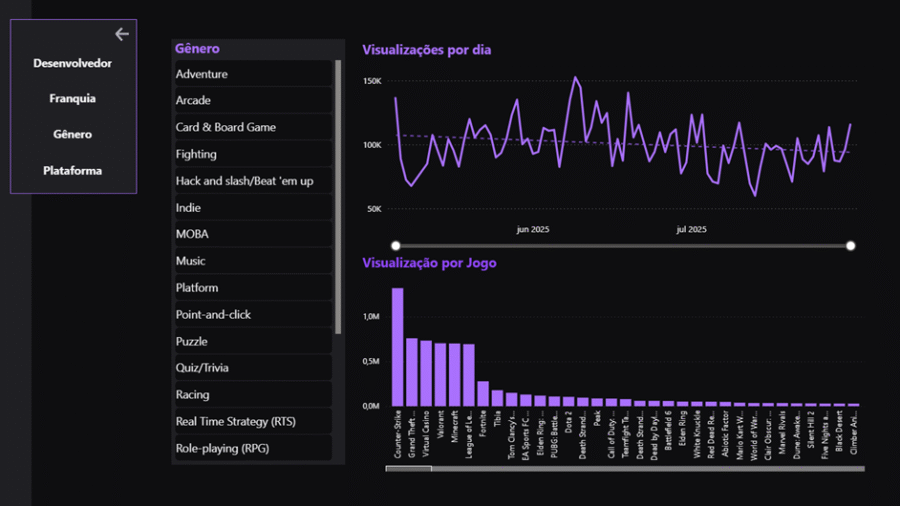Select the Gênero navigation option
Image resolution: width=900 pixels, height=506 pixels.
pos(72,135)
